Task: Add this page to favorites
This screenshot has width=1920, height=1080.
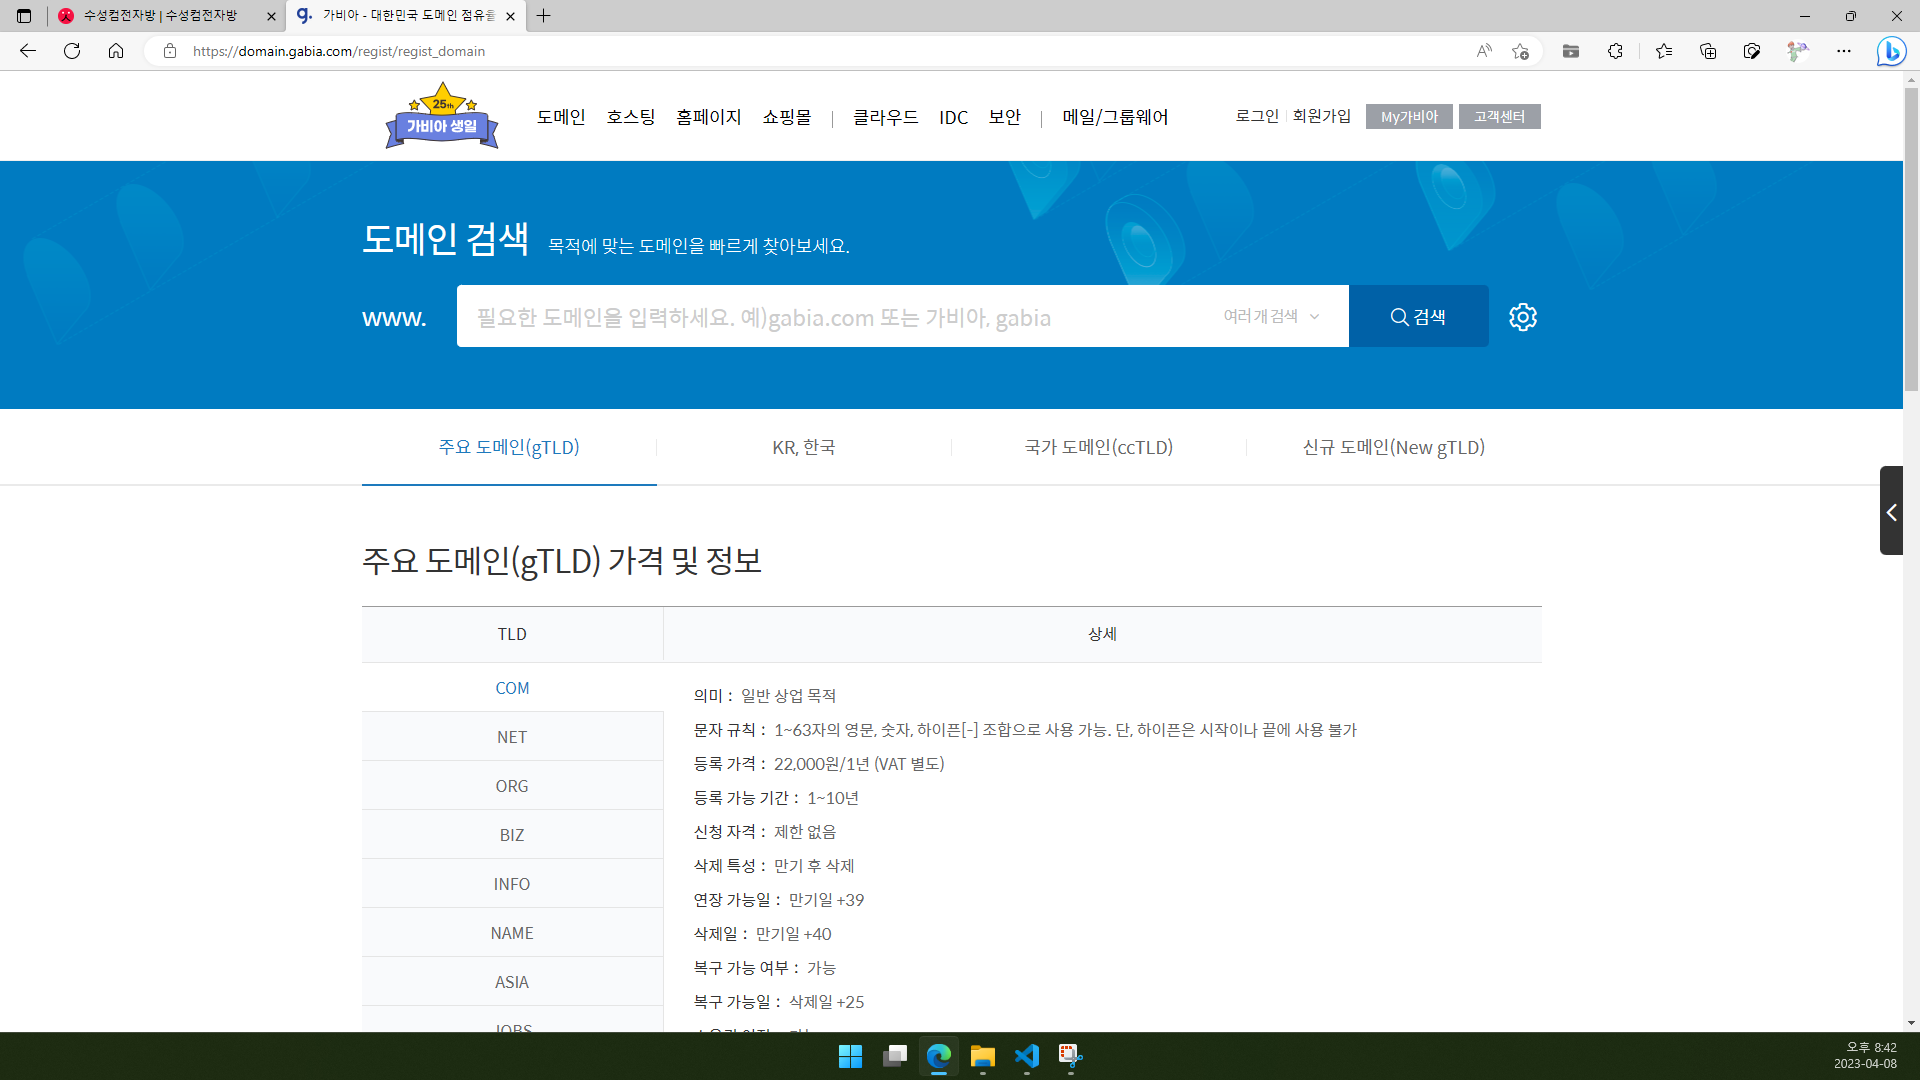Action: click(x=1520, y=51)
